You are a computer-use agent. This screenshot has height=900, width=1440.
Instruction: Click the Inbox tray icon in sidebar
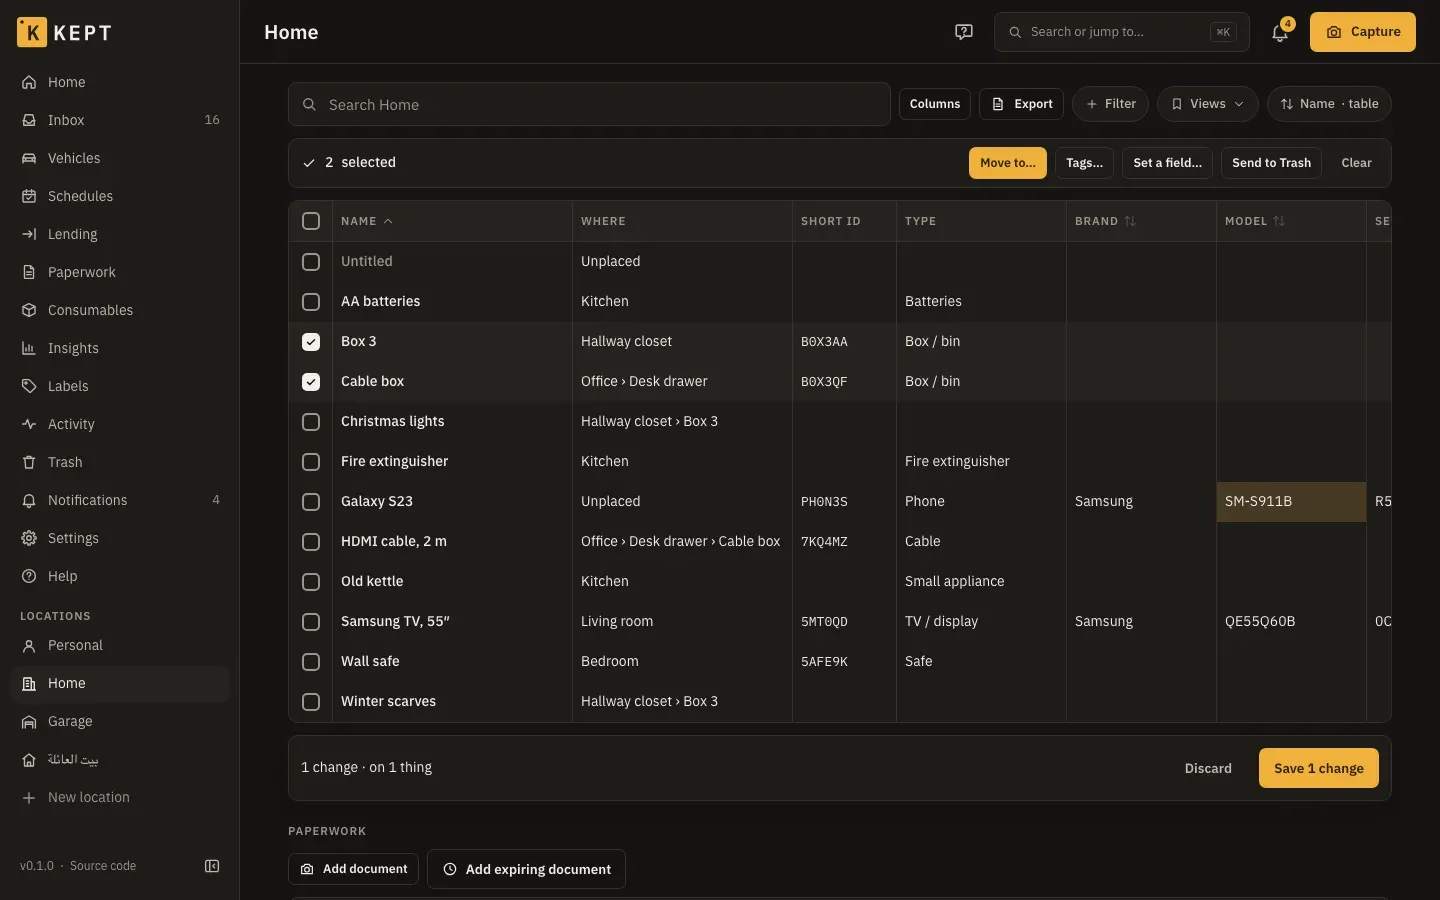point(29,120)
